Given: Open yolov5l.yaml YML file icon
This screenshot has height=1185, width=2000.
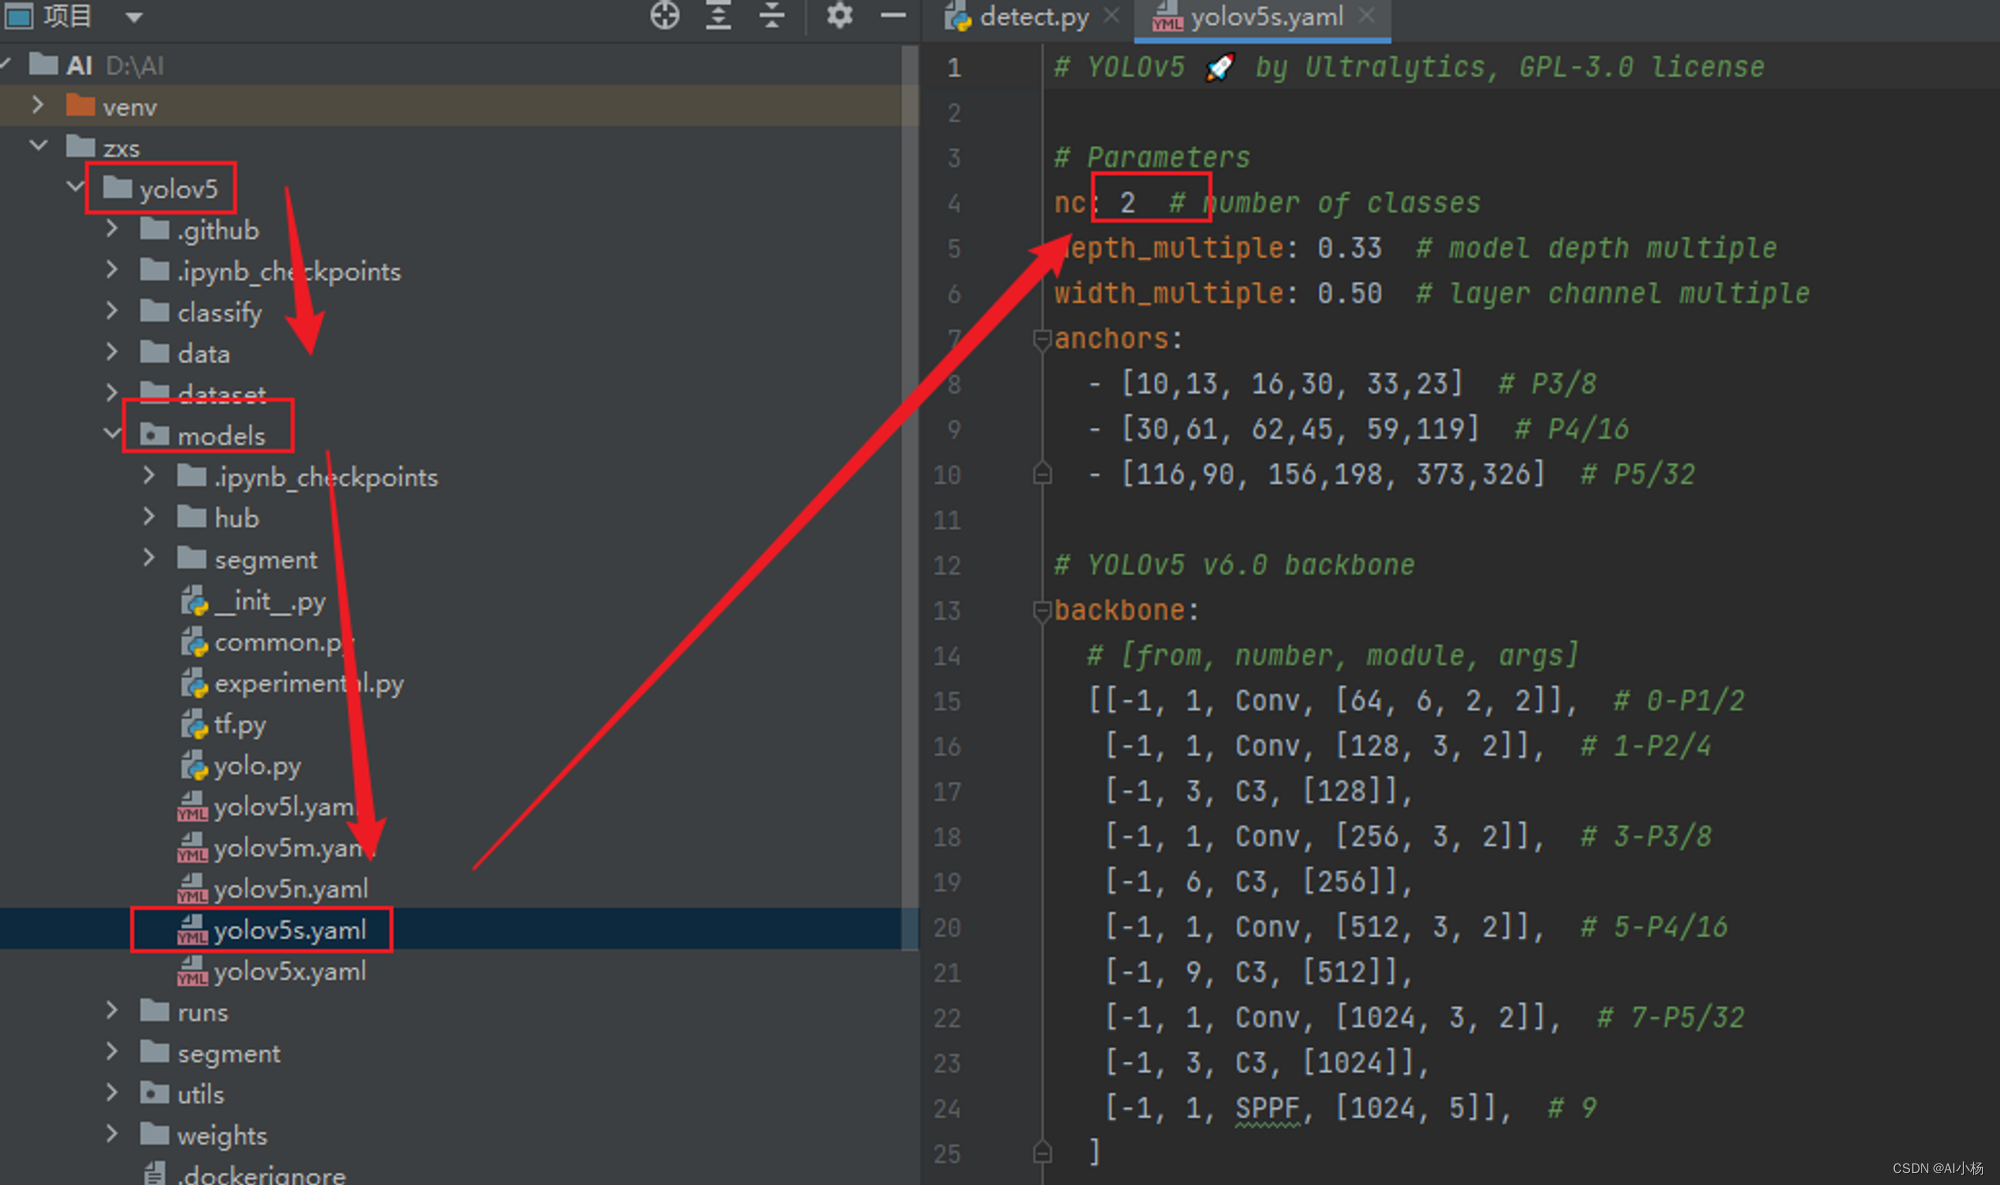Looking at the screenshot, I should point(192,806).
